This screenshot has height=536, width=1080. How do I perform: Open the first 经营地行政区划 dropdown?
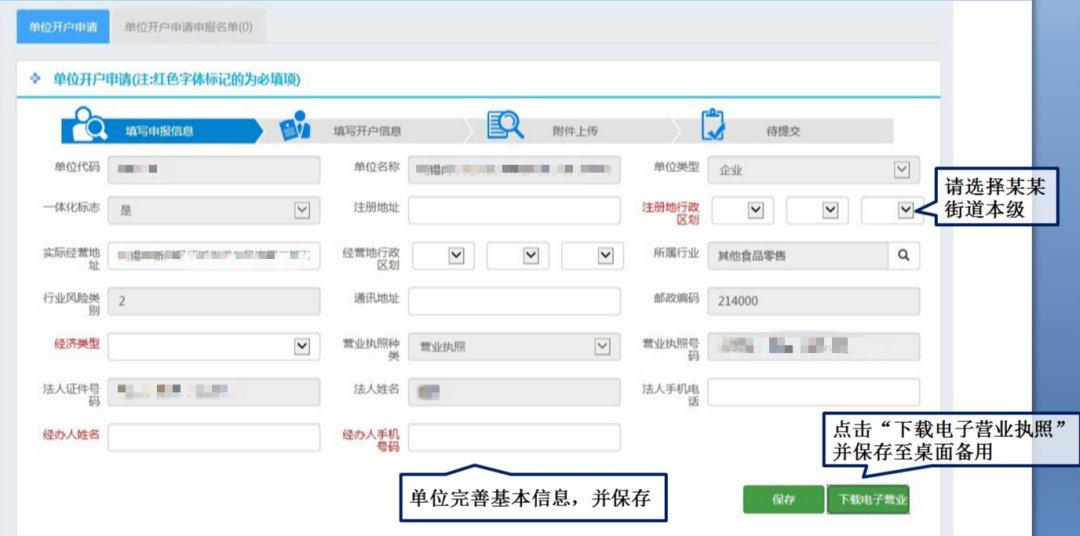(x=443, y=256)
